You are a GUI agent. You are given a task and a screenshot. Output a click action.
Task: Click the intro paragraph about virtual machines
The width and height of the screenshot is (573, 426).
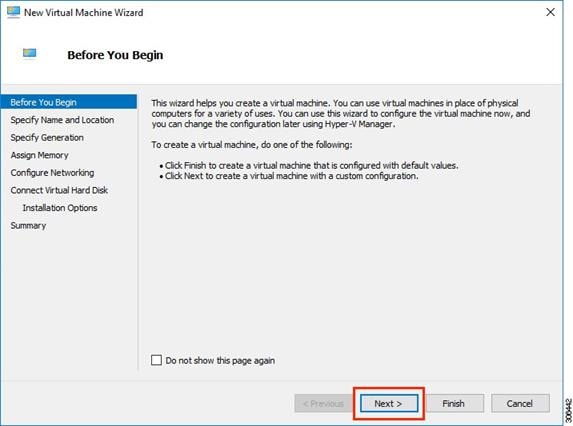coord(341,113)
